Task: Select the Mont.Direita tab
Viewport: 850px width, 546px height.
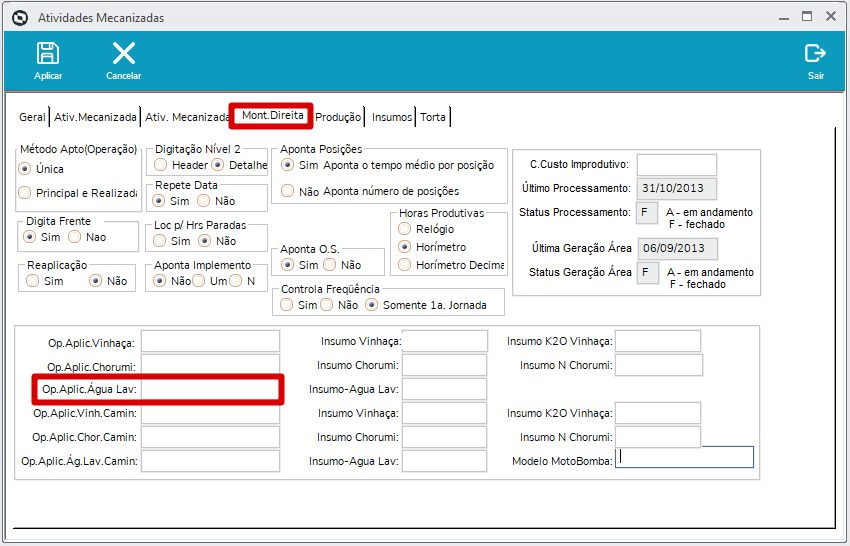Action: tap(273, 115)
